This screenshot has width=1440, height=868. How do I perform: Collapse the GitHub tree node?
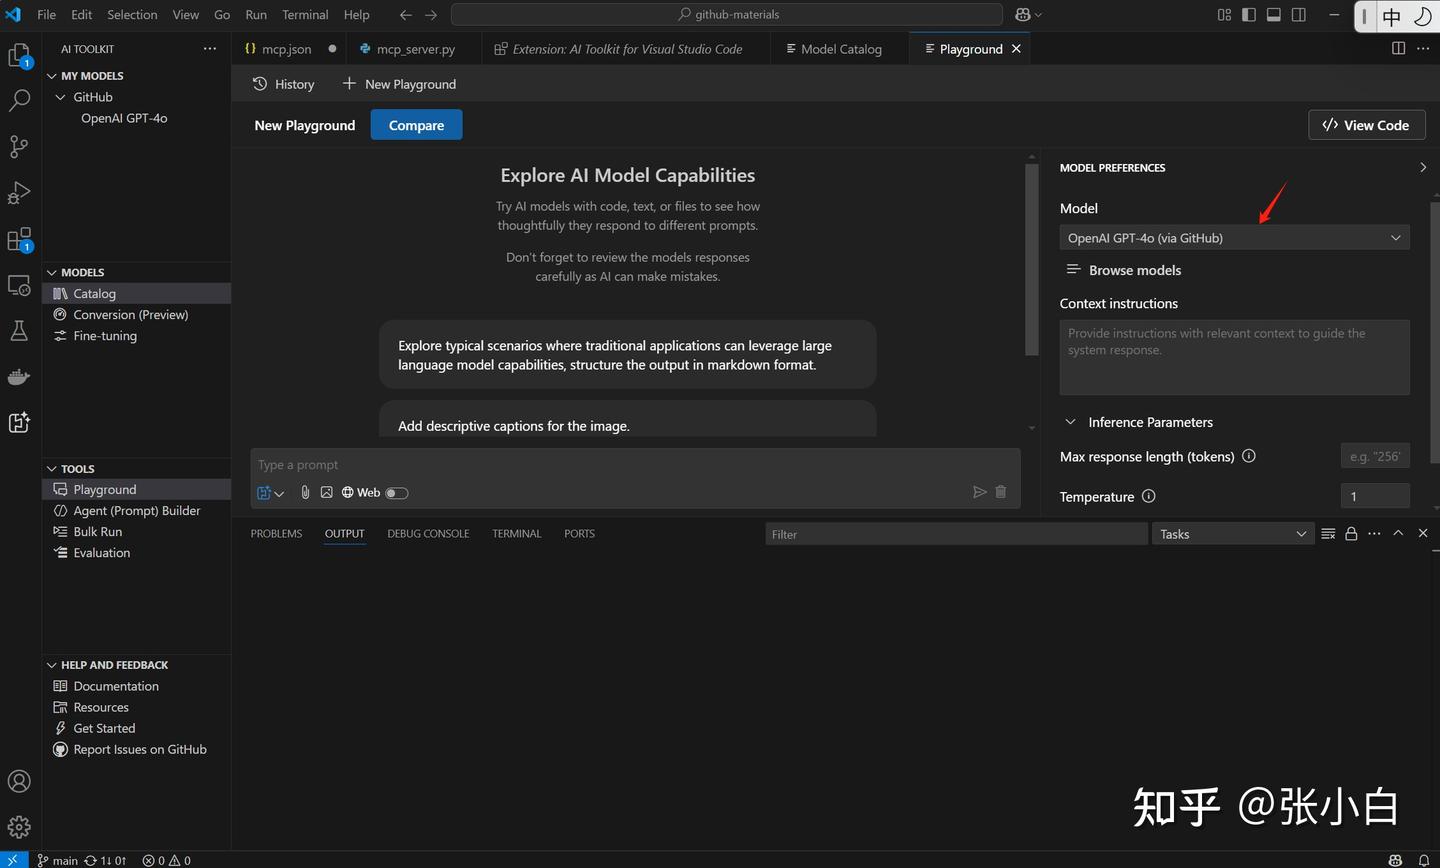61,97
